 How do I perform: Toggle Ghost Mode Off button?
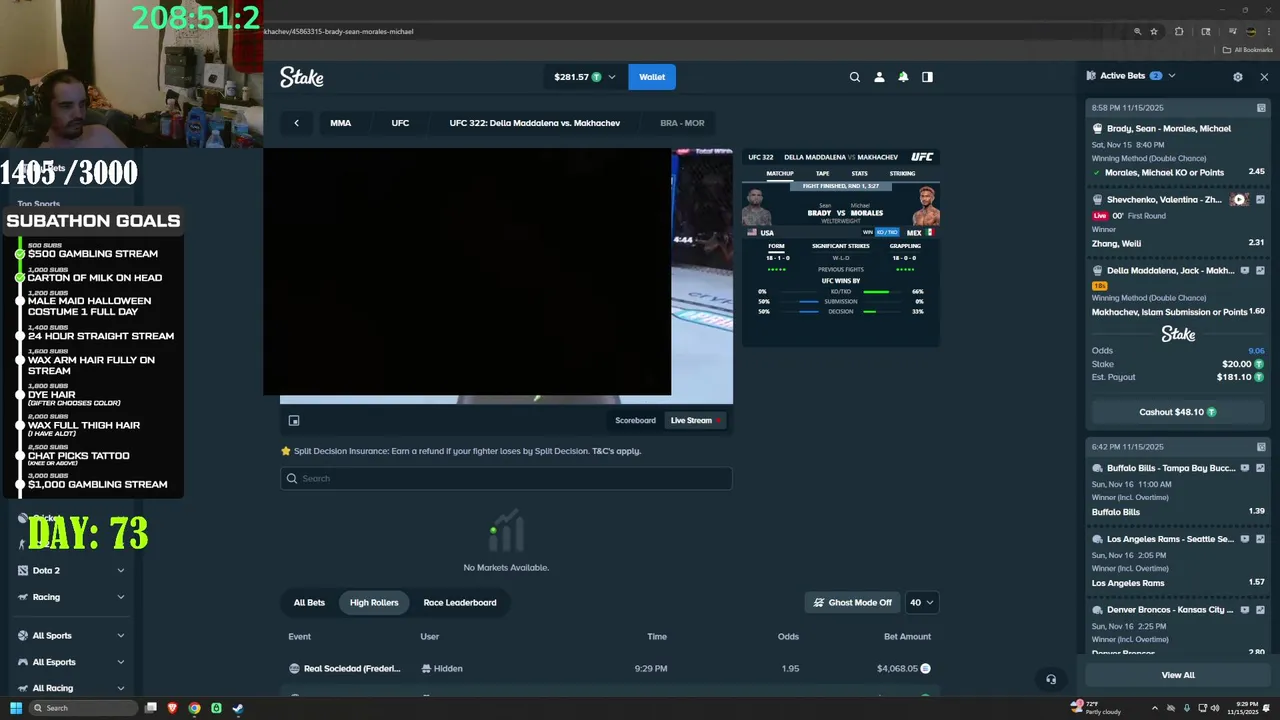click(x=852, y=602)
